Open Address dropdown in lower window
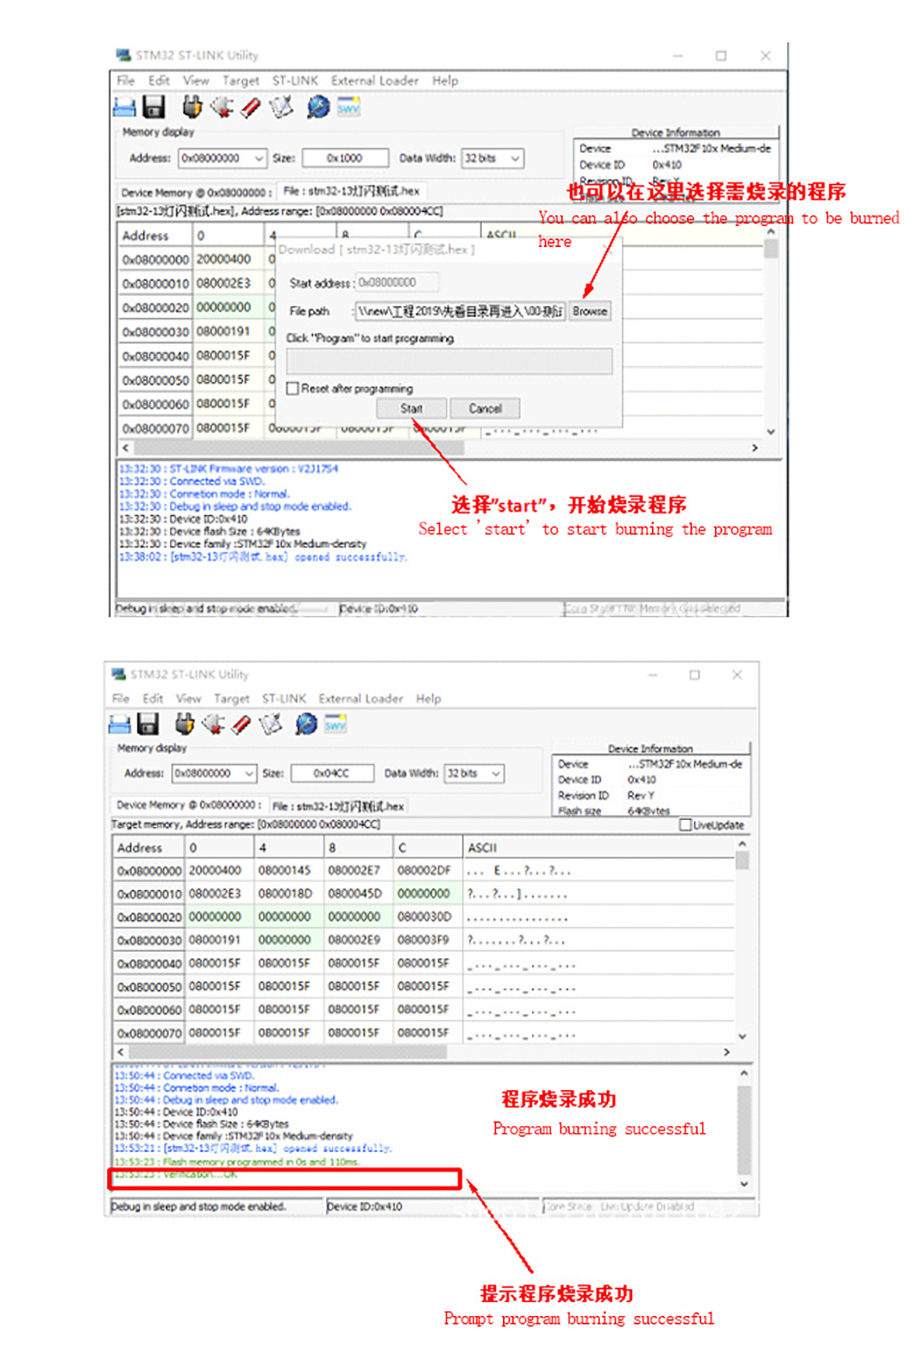Screen dimensions: 920x1351 point(249,773)
